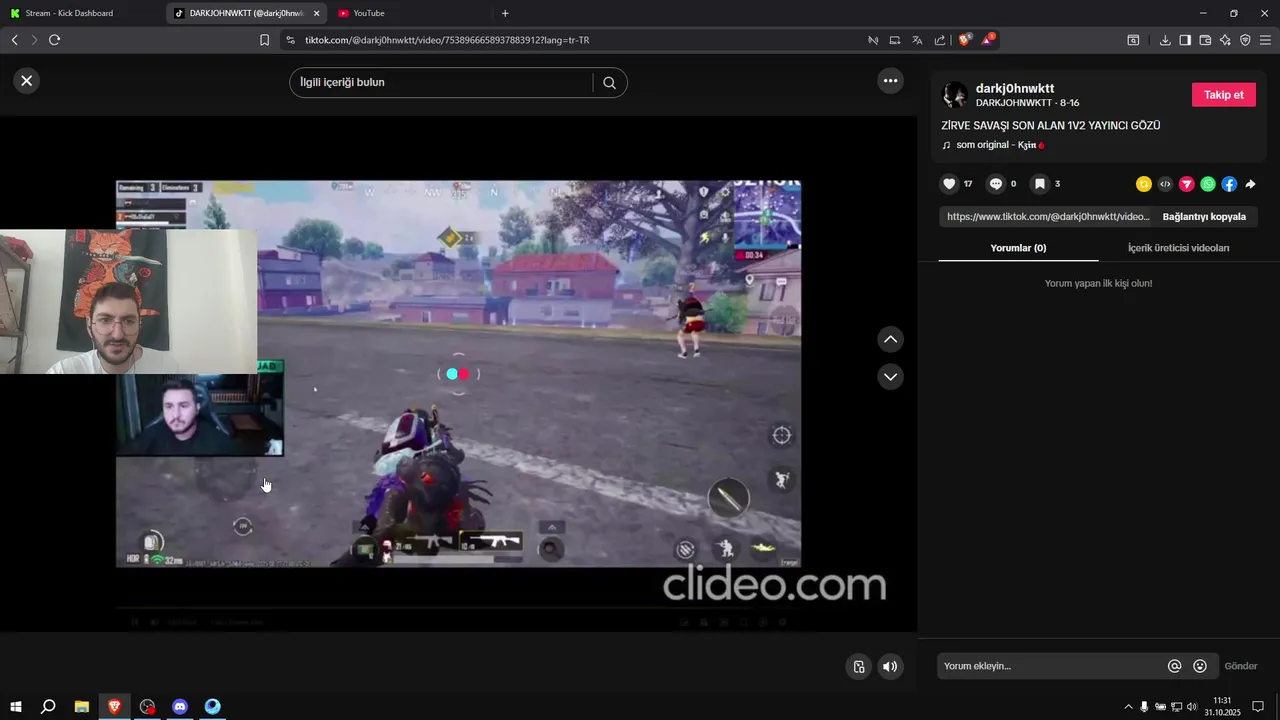The image size is (1280, 720).
Task: Click the darkj0hnwktt profile avatar
Action: pos(955,95)
